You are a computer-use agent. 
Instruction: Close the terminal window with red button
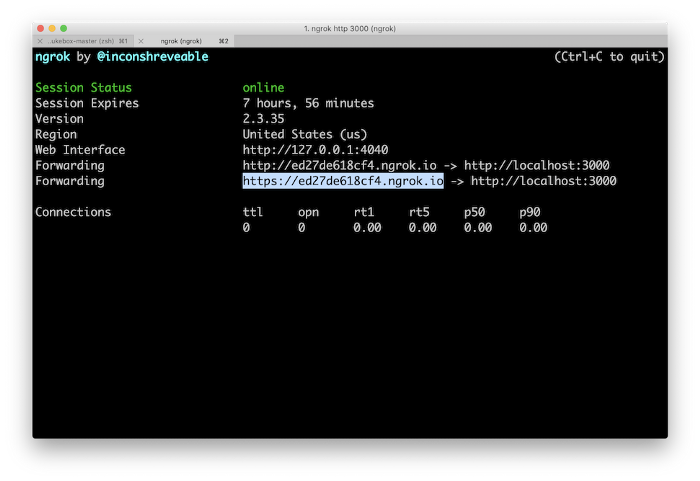pyautogui.click(x=41, y=29)
